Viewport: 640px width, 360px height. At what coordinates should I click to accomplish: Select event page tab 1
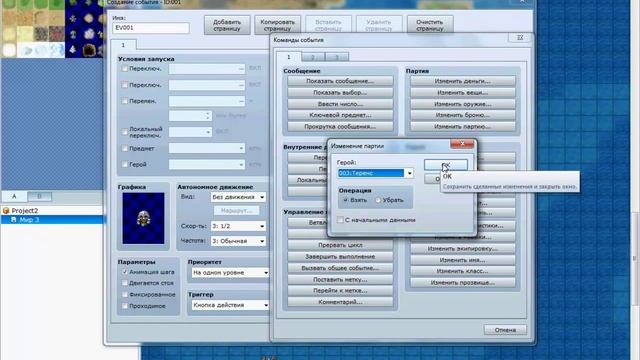(x=123, y=45)
